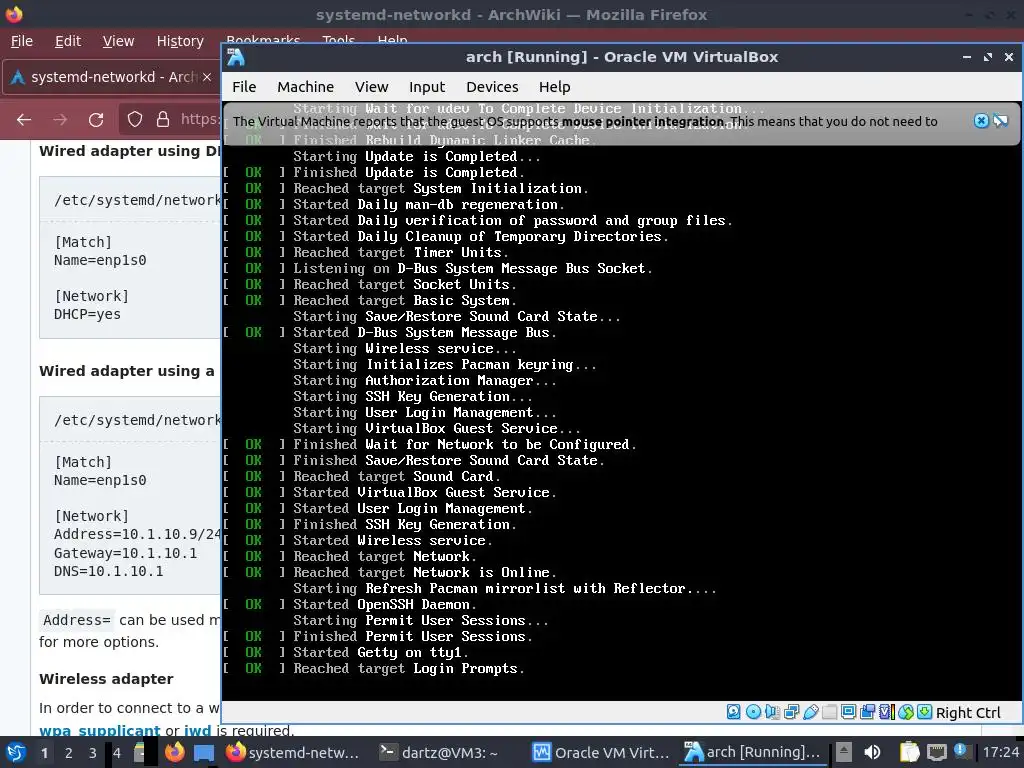This screenshot has height=768, width=1024.
Task: Follow the iwd link
Action: [x=197, y=730]
